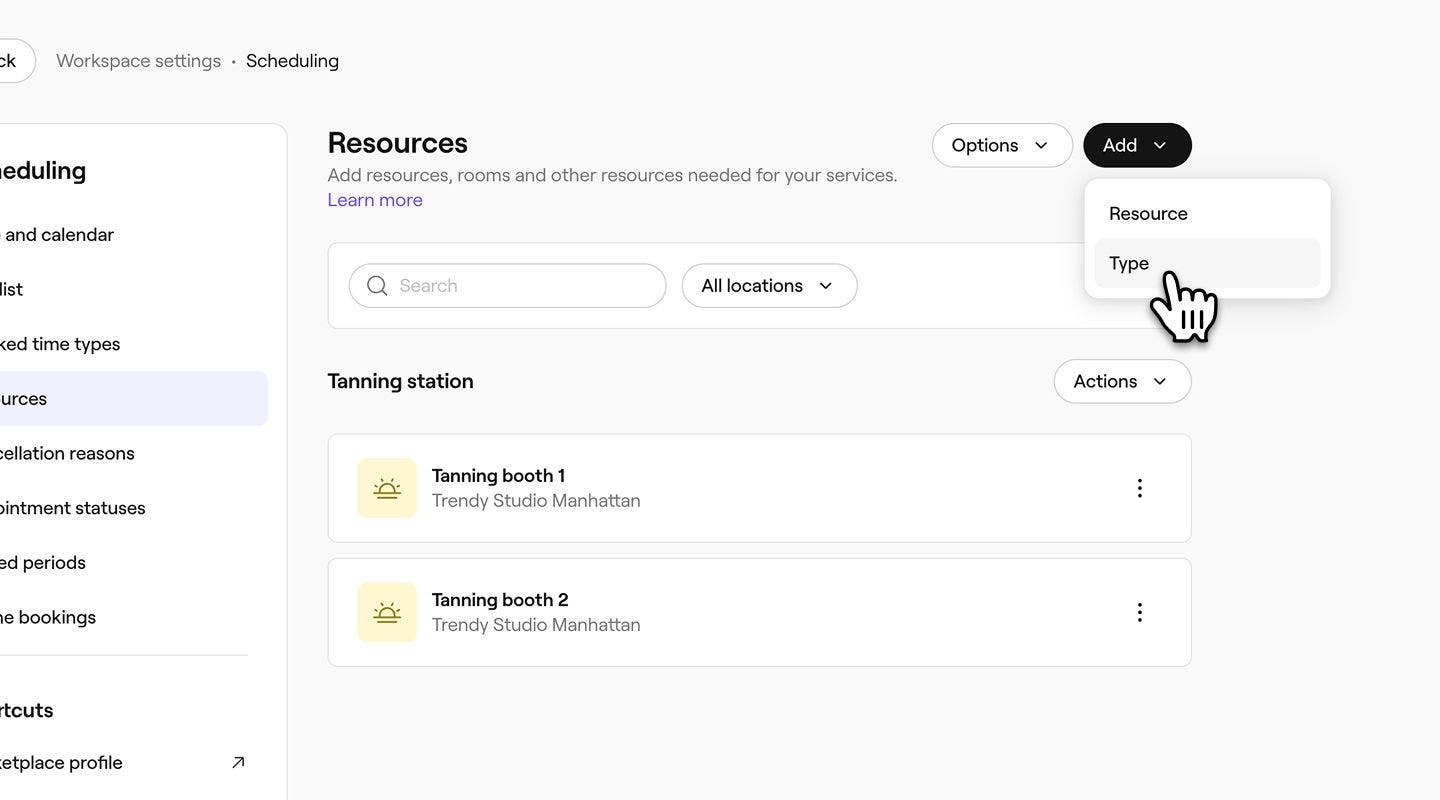Open Marketplace profile from Shortcuts

pyautogui.click(x=60, y=761)
